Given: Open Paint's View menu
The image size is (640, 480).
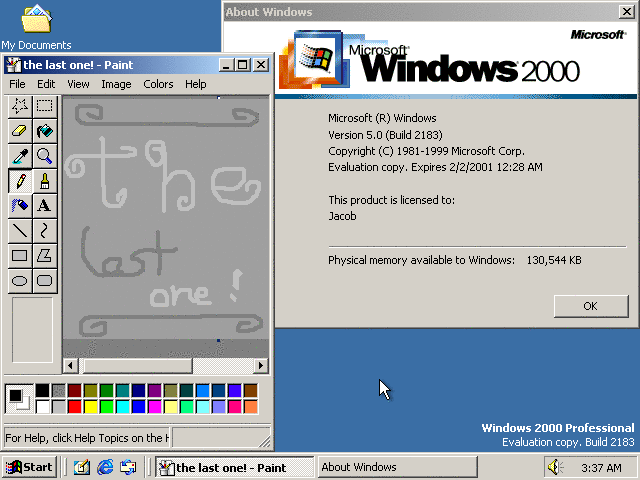Looking at the screenshot, I should point(78,84).
